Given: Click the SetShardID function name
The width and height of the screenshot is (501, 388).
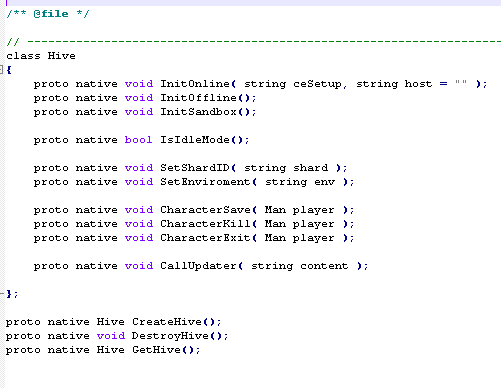Looking at the screenshot, I should (195, 168).
